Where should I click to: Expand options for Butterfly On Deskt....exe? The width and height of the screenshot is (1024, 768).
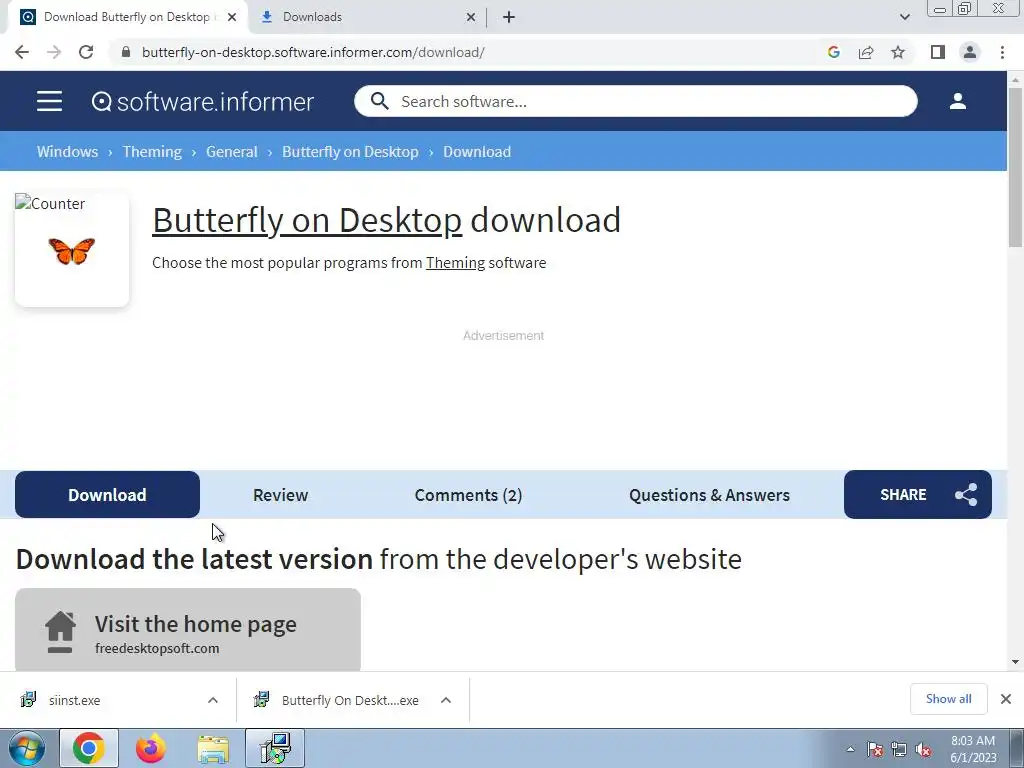pos(446,700)
